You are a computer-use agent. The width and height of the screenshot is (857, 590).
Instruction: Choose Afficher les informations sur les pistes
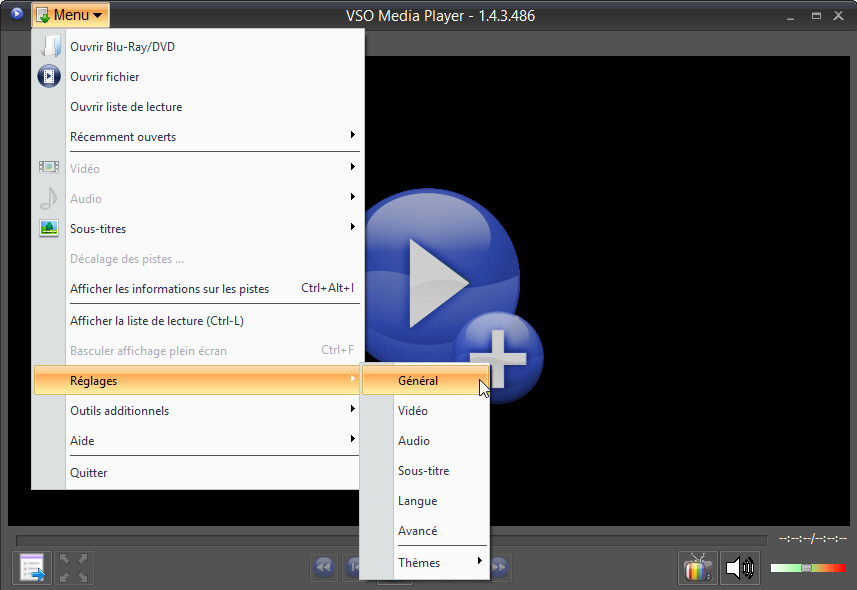(x=198, y=289)
